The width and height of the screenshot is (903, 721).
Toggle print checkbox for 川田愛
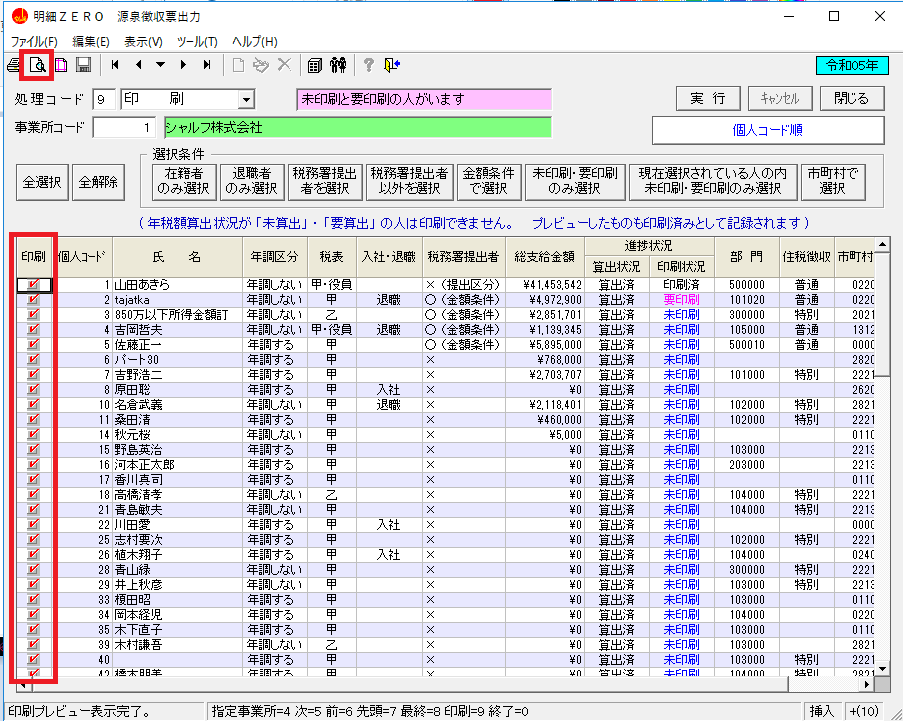pyautogui.click(x=33, y=525)
